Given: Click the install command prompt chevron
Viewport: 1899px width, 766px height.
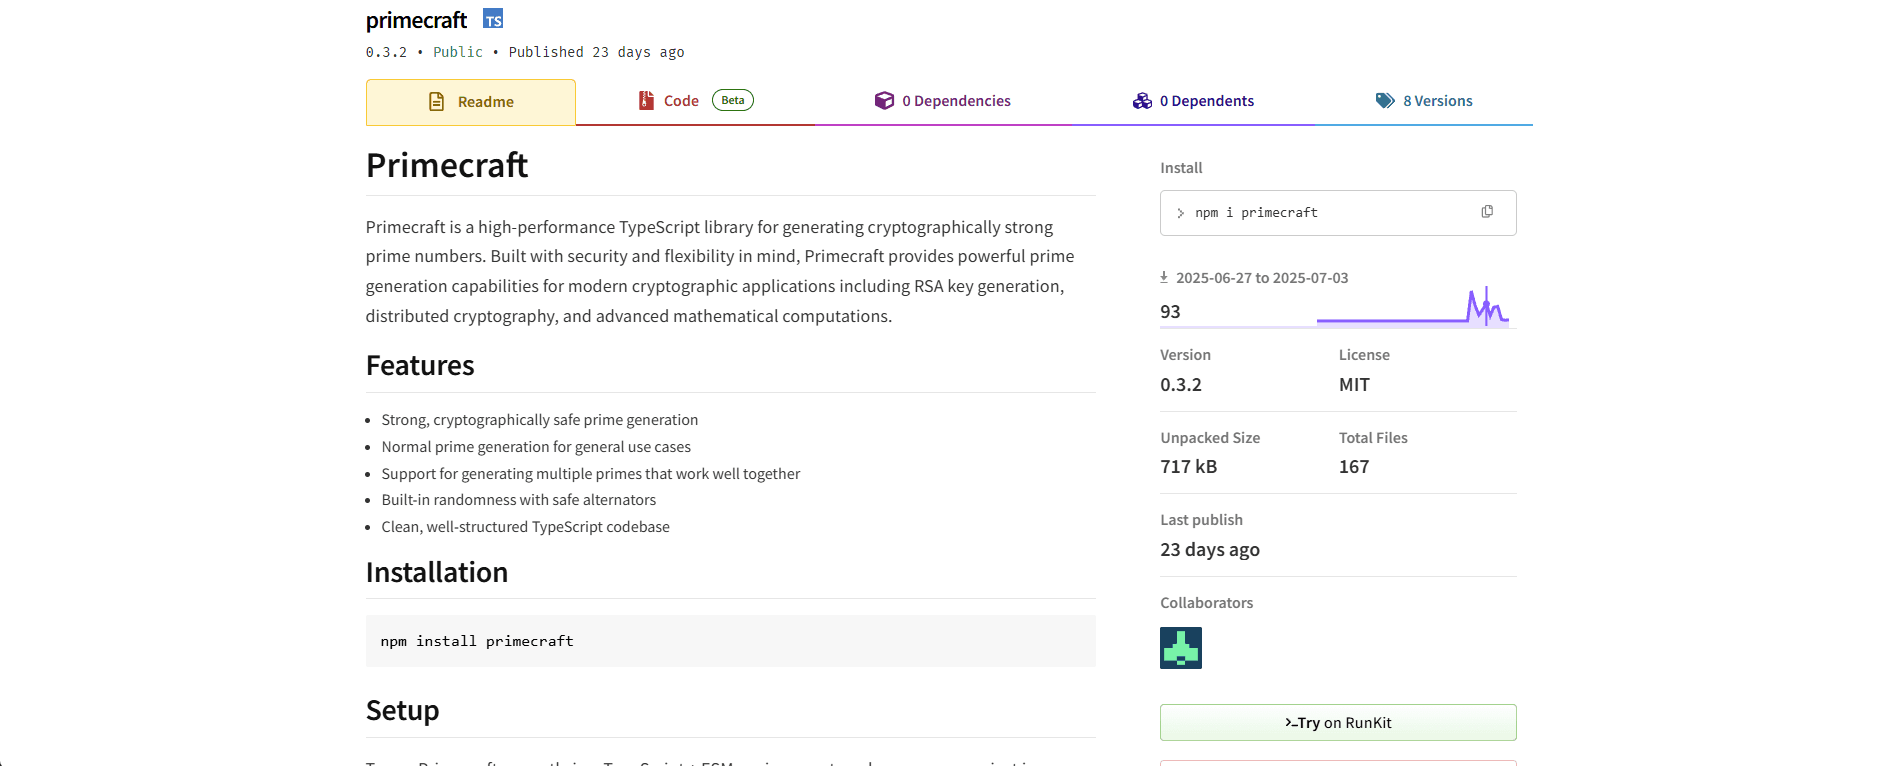Looking at the screenshot, I should (1181, 213).
